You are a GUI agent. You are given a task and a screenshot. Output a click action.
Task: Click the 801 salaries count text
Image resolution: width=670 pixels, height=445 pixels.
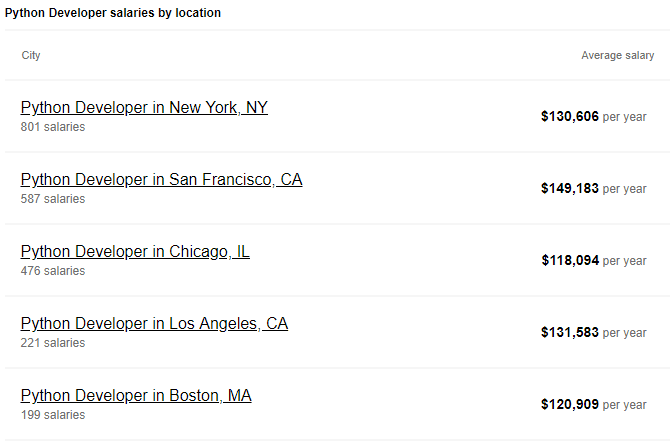53,127
